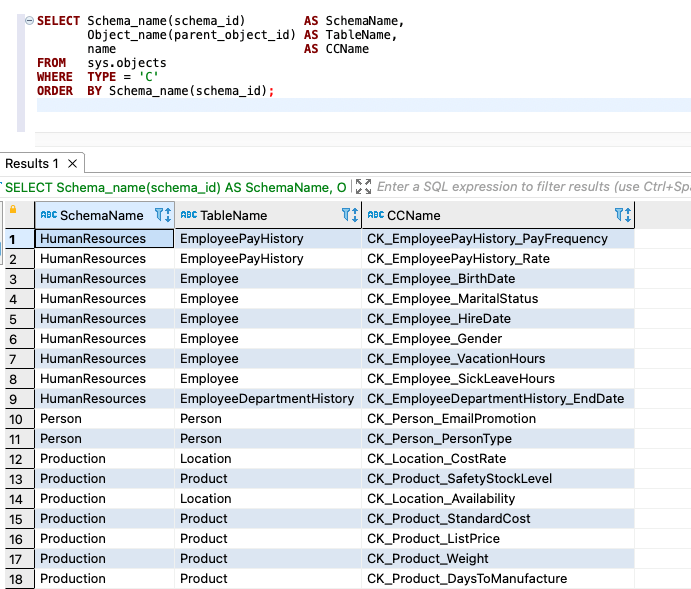Select the CK_Employee_BirthDate cell
Viewport: 691px width, 589px height.
coord(498,278)
